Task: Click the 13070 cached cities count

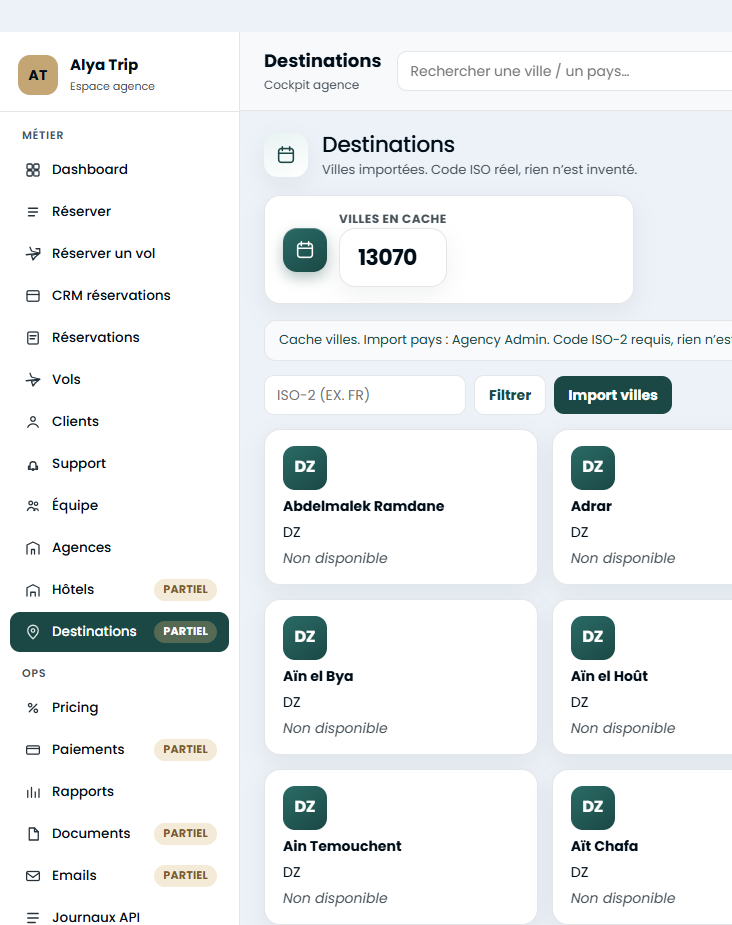Action: (387, 258)
